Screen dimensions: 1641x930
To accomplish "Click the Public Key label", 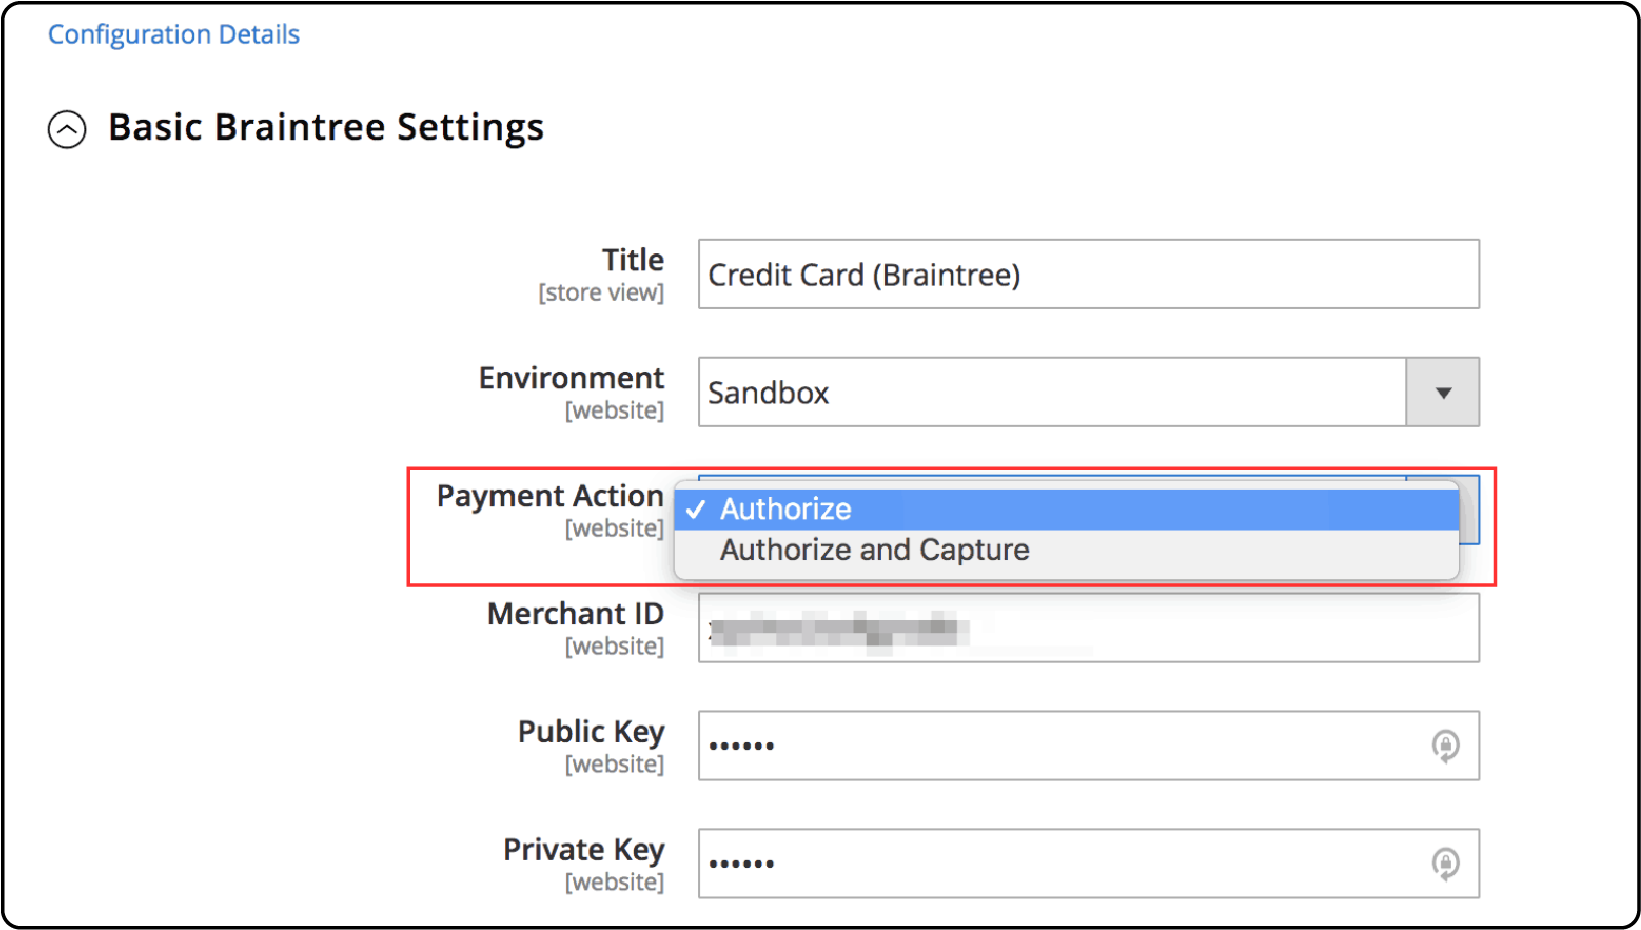I will click(591, 732).
